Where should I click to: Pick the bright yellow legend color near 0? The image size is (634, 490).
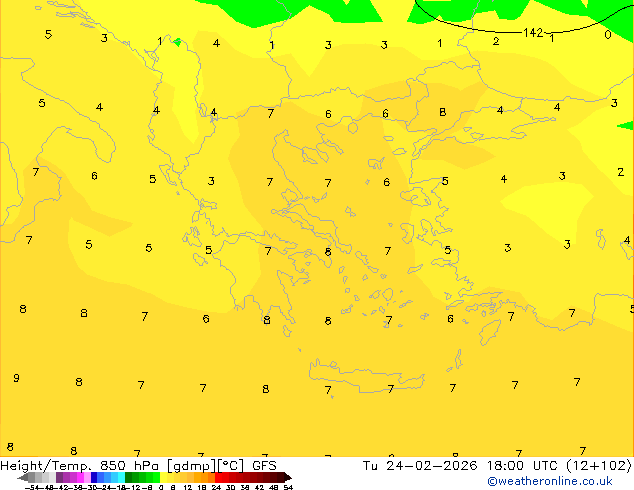click(x=163, y=477)
